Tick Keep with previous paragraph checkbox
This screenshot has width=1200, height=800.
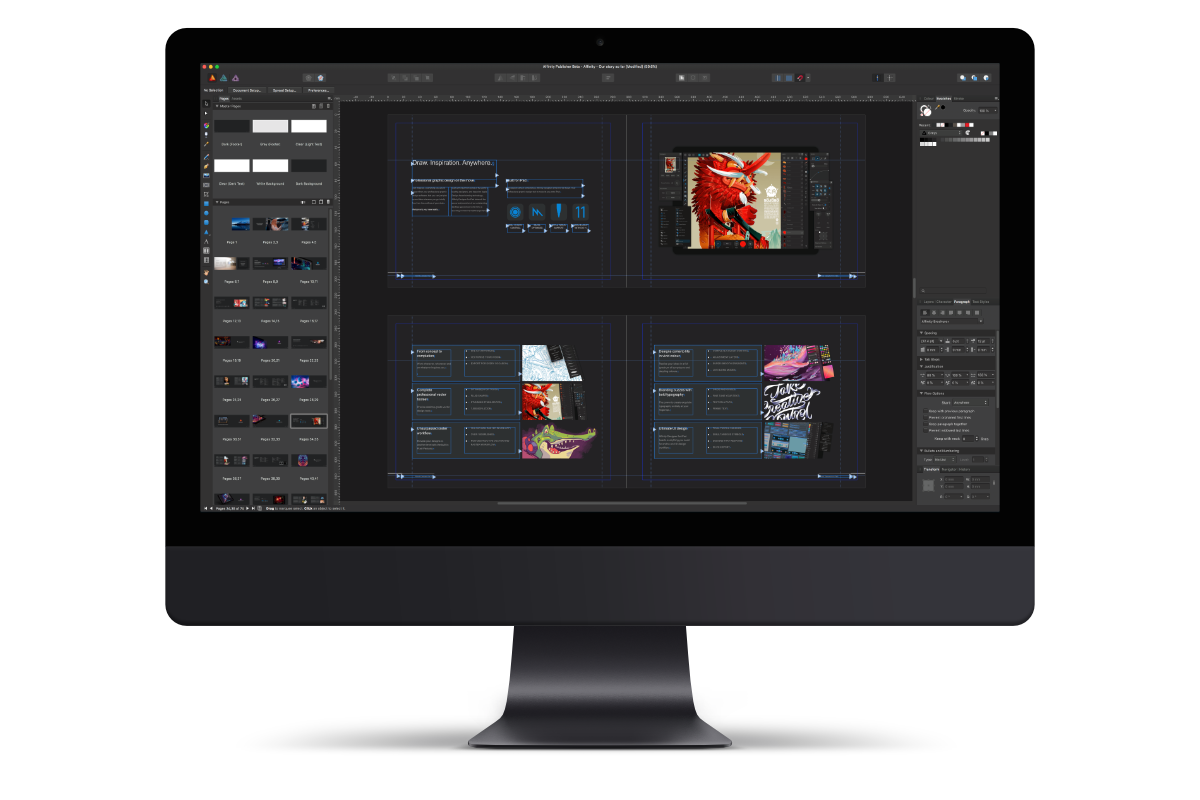(925, 411)
